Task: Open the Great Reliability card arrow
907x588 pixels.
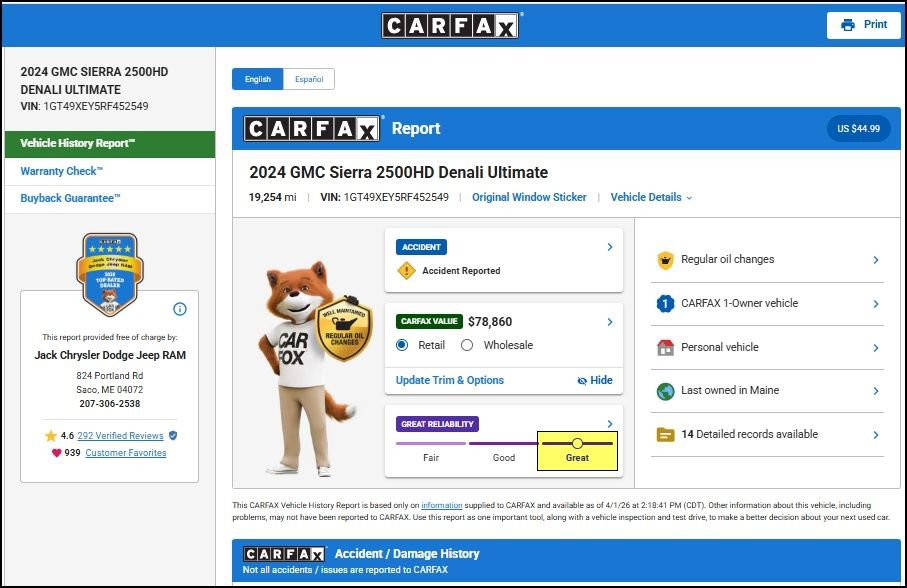Action: tap(610, 424)
